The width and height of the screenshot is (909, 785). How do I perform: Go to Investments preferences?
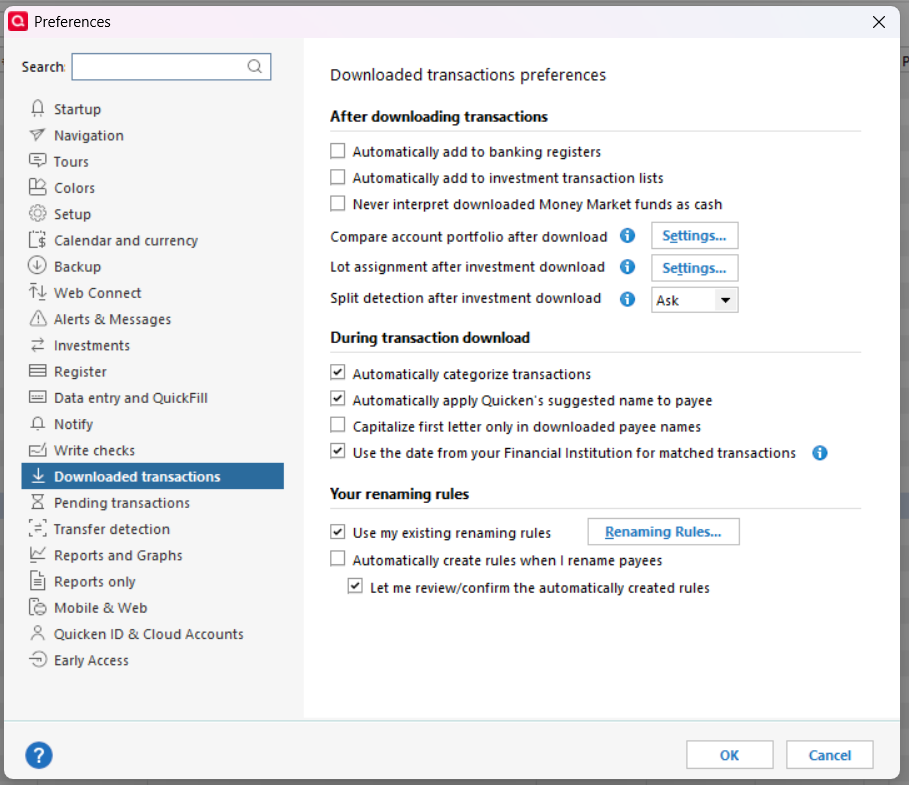[x=92, y=346]
